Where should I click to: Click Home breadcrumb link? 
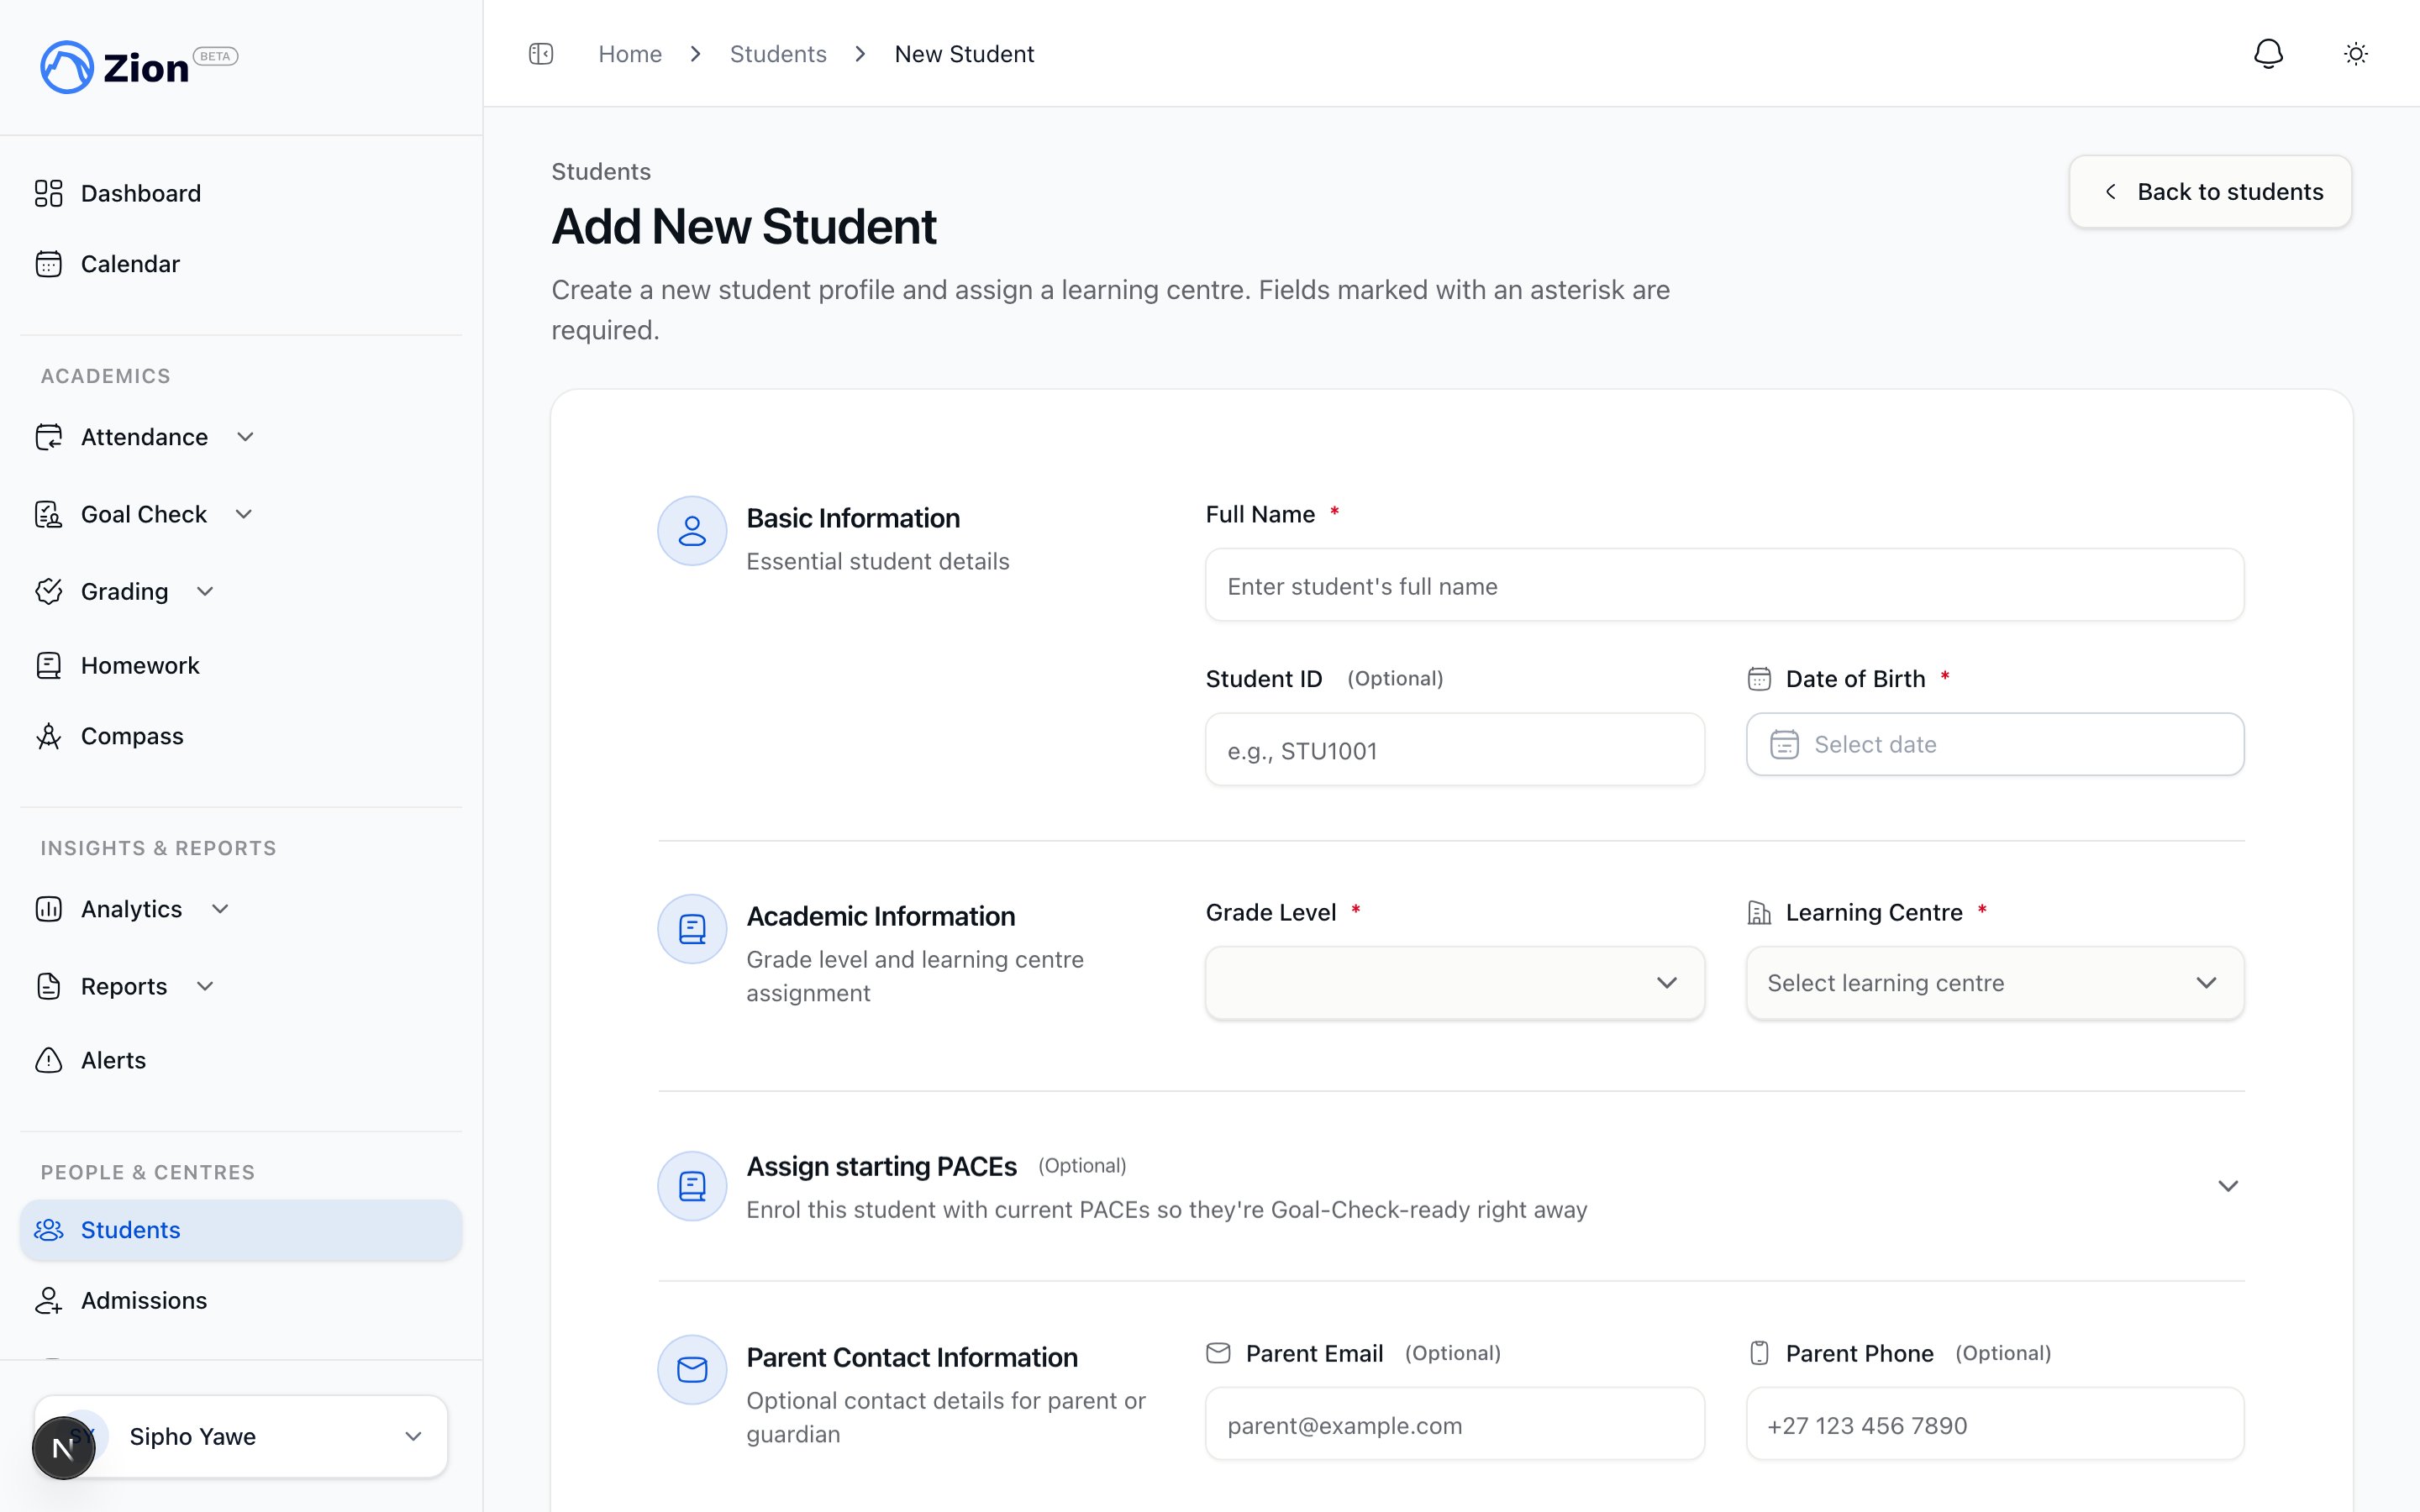(x=630, y=54)
